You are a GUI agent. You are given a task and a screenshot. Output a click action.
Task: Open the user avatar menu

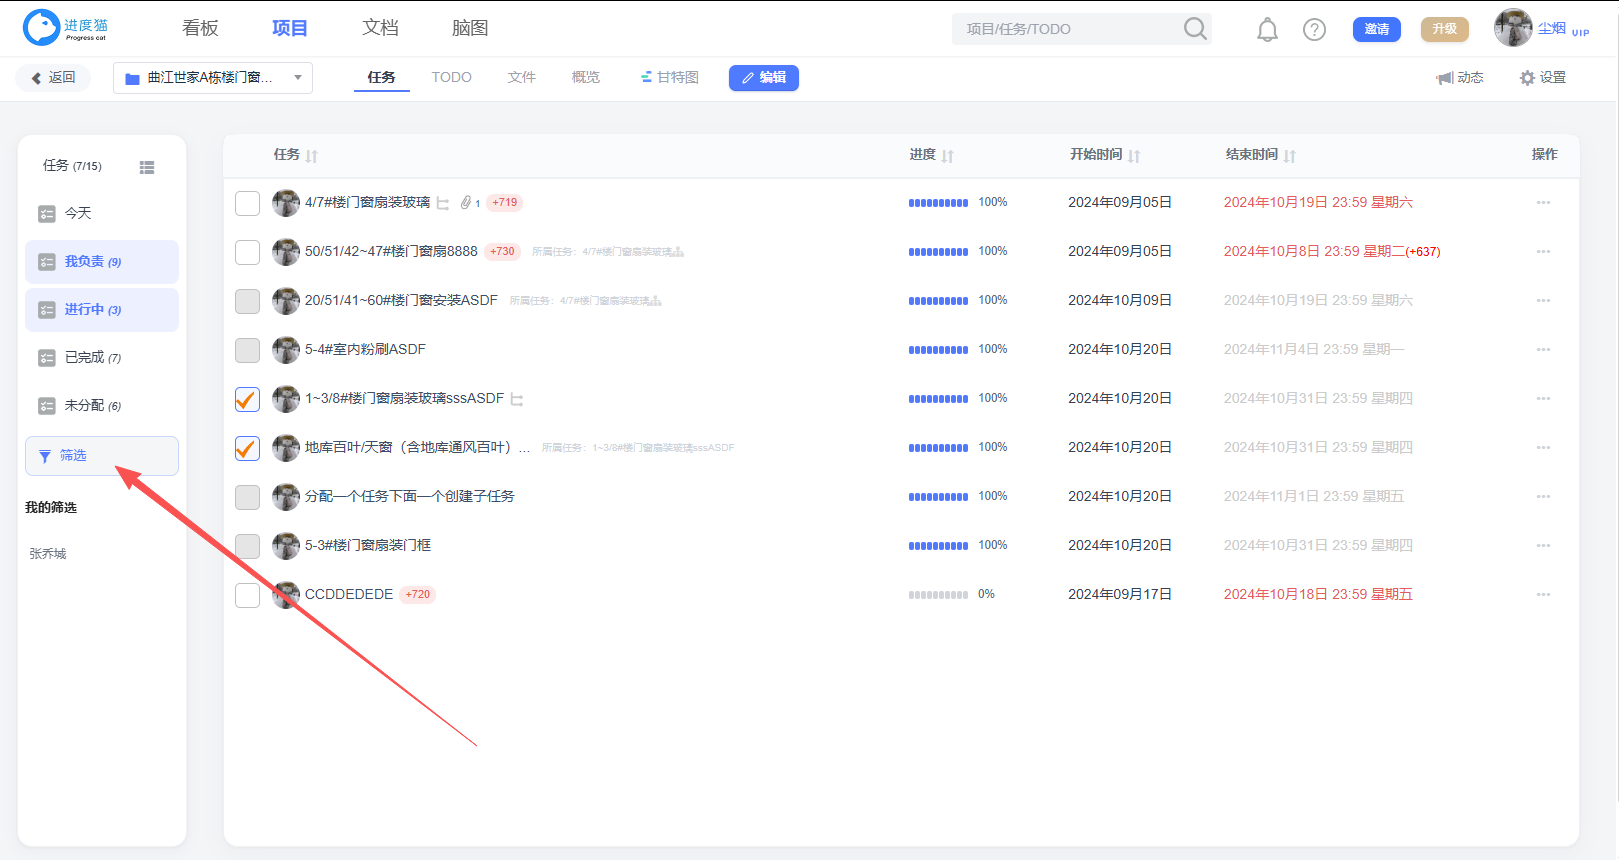pyautogui.click(x=1512, y=28)
